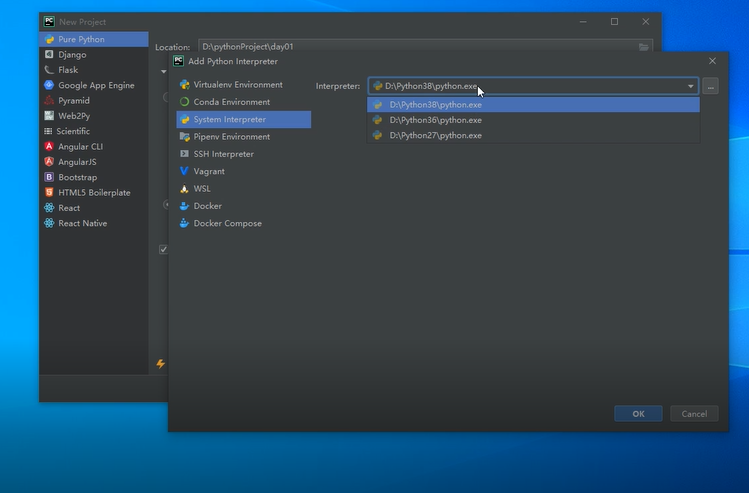The image size is (749, 493).
Task: Select WSL interpreter type
Action: coord(244,189)
